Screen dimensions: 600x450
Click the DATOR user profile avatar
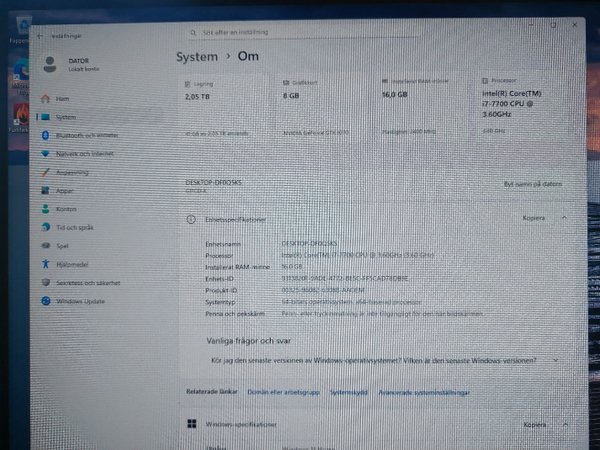click(50, 65)
